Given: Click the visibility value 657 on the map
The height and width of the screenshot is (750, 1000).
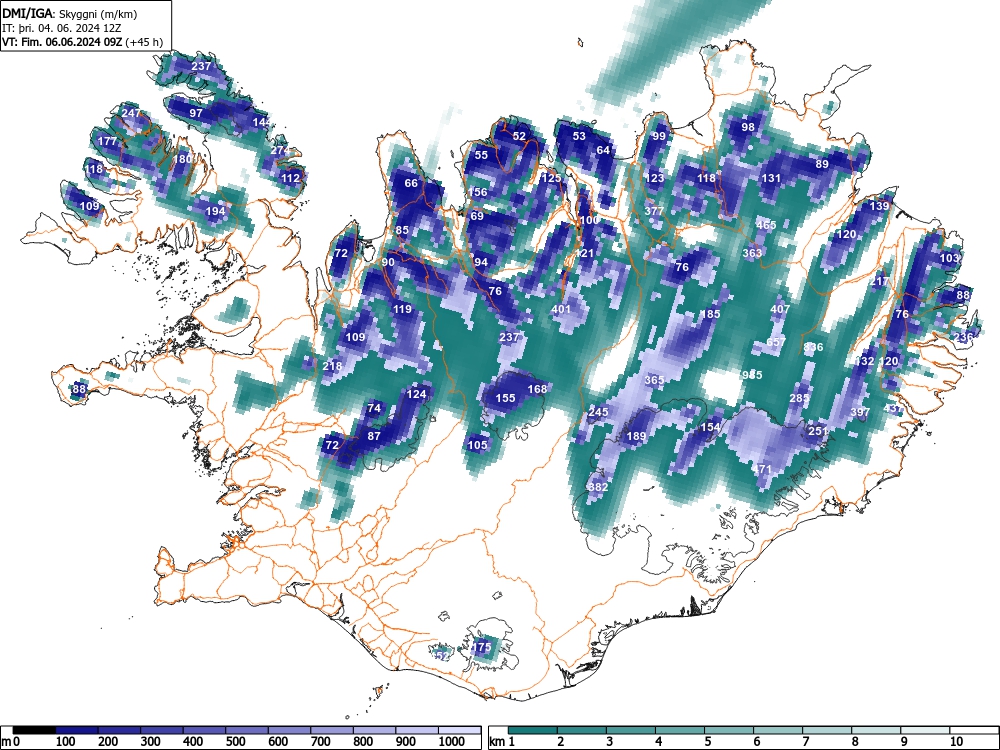Looking at the screenshot, I should tap(776, 342).
